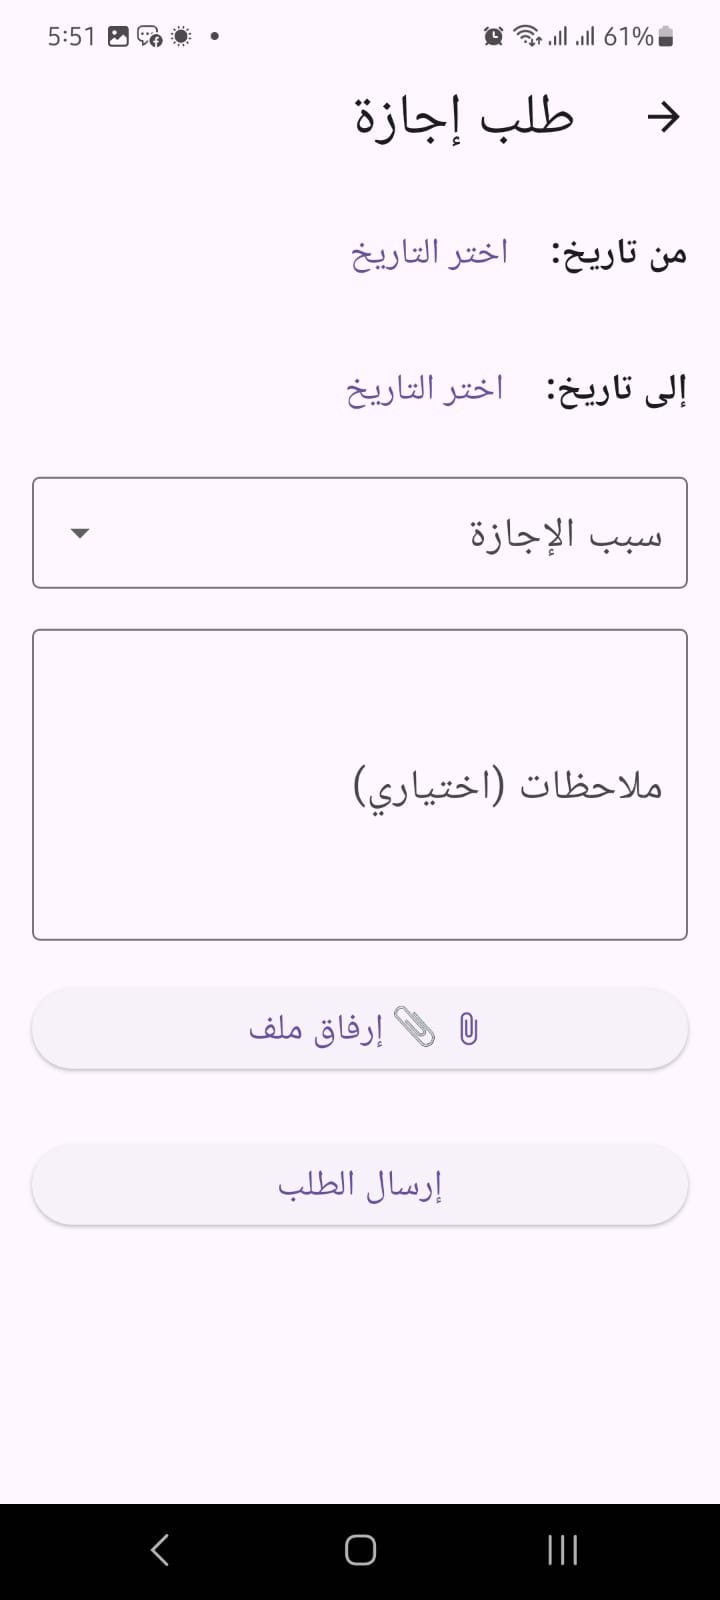Viewport: 720px width, 1600px height.
Task: Tap the إرفاق ملف button label
Action: 316,1029
